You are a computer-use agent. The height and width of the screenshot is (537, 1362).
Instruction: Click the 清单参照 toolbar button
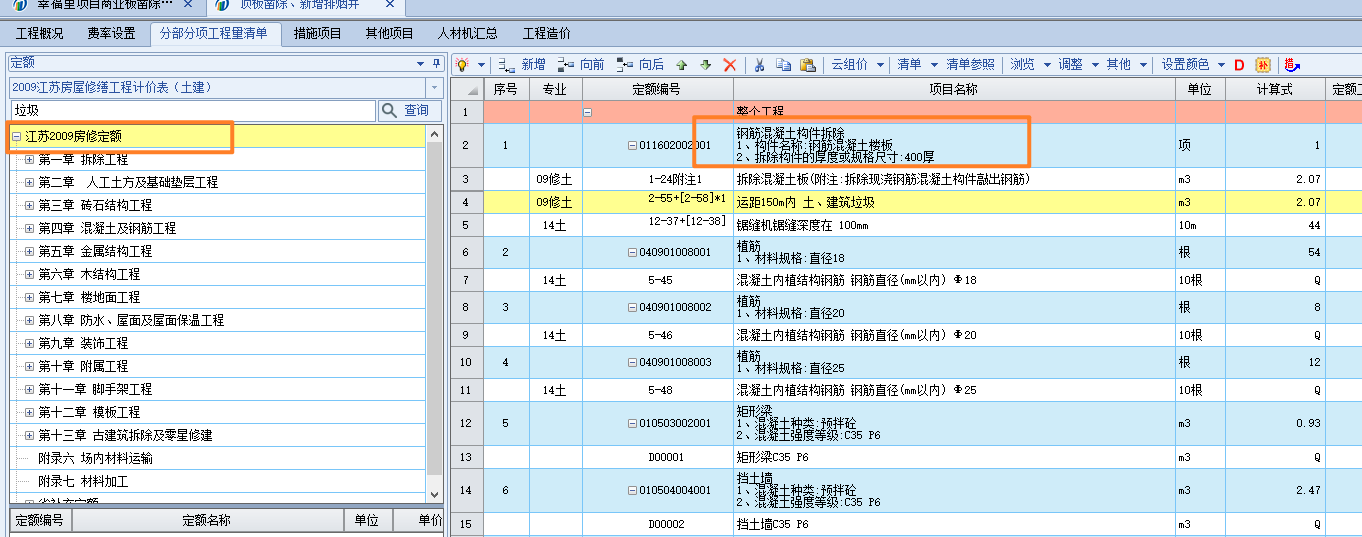pos(970,64)
